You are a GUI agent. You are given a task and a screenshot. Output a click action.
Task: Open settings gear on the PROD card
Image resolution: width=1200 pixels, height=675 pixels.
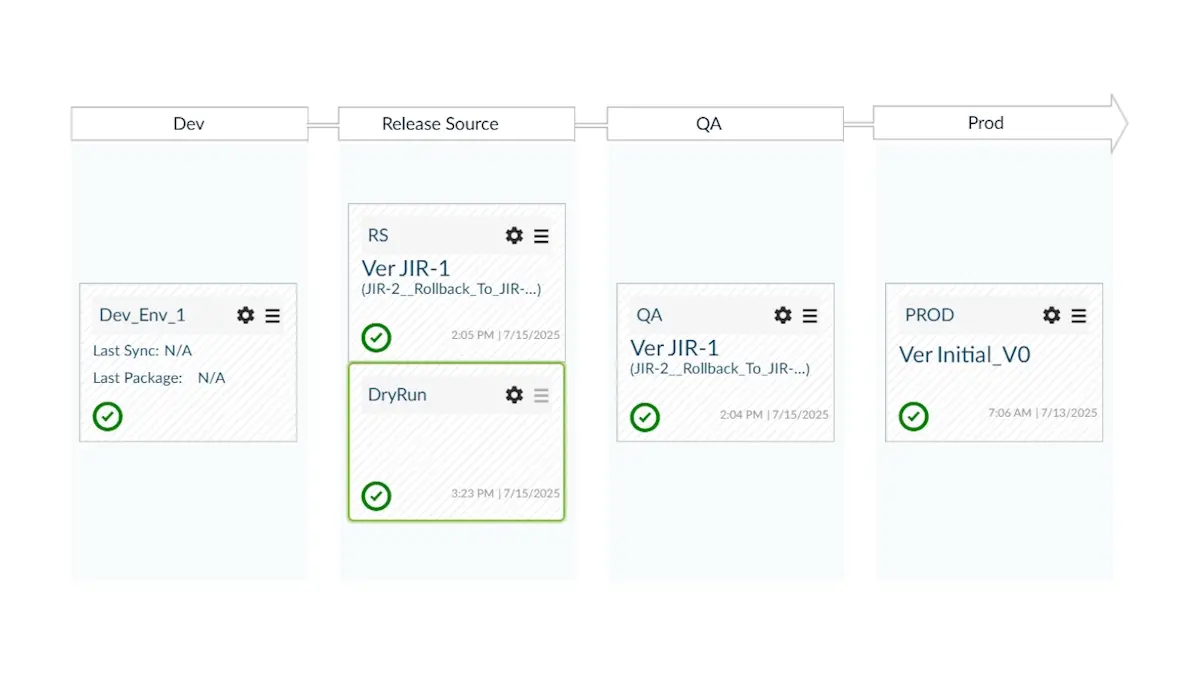tap(1051, 315)
